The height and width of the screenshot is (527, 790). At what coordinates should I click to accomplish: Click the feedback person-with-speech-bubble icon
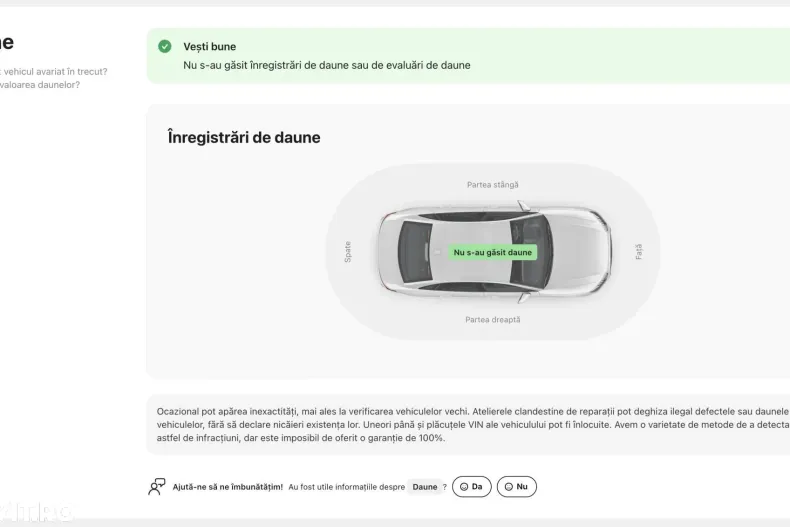(x=156, y=487)
